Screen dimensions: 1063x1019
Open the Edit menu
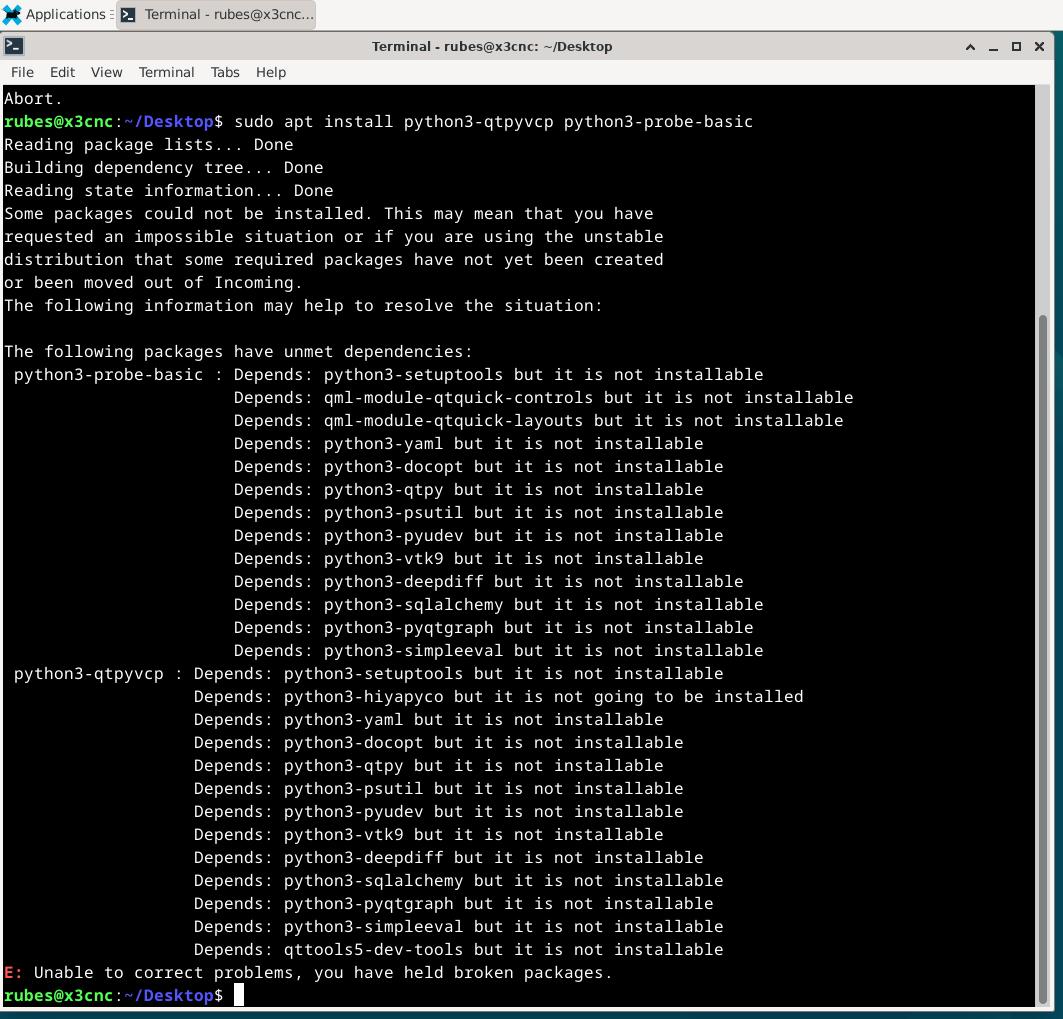(62, 72)
